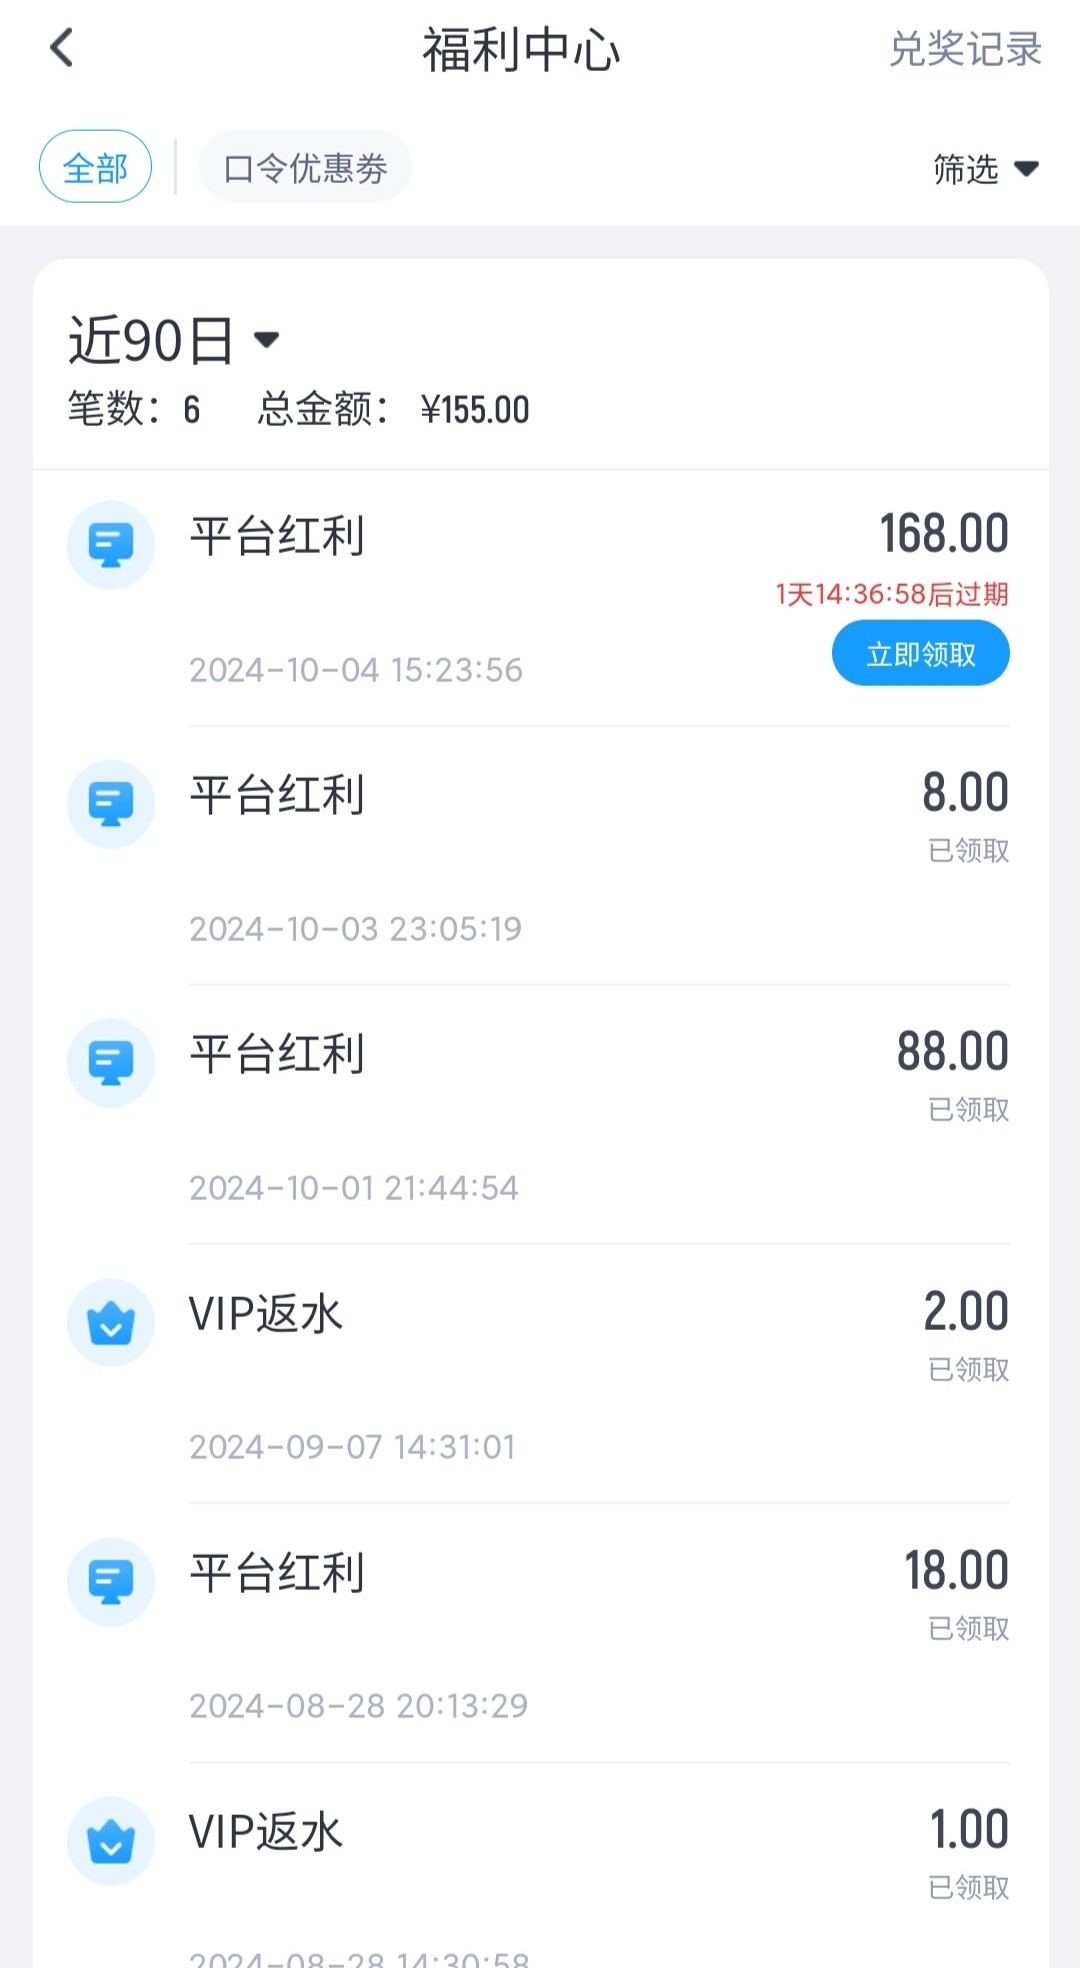
Task: Select the 全部 tab
Action: (96, 167)
